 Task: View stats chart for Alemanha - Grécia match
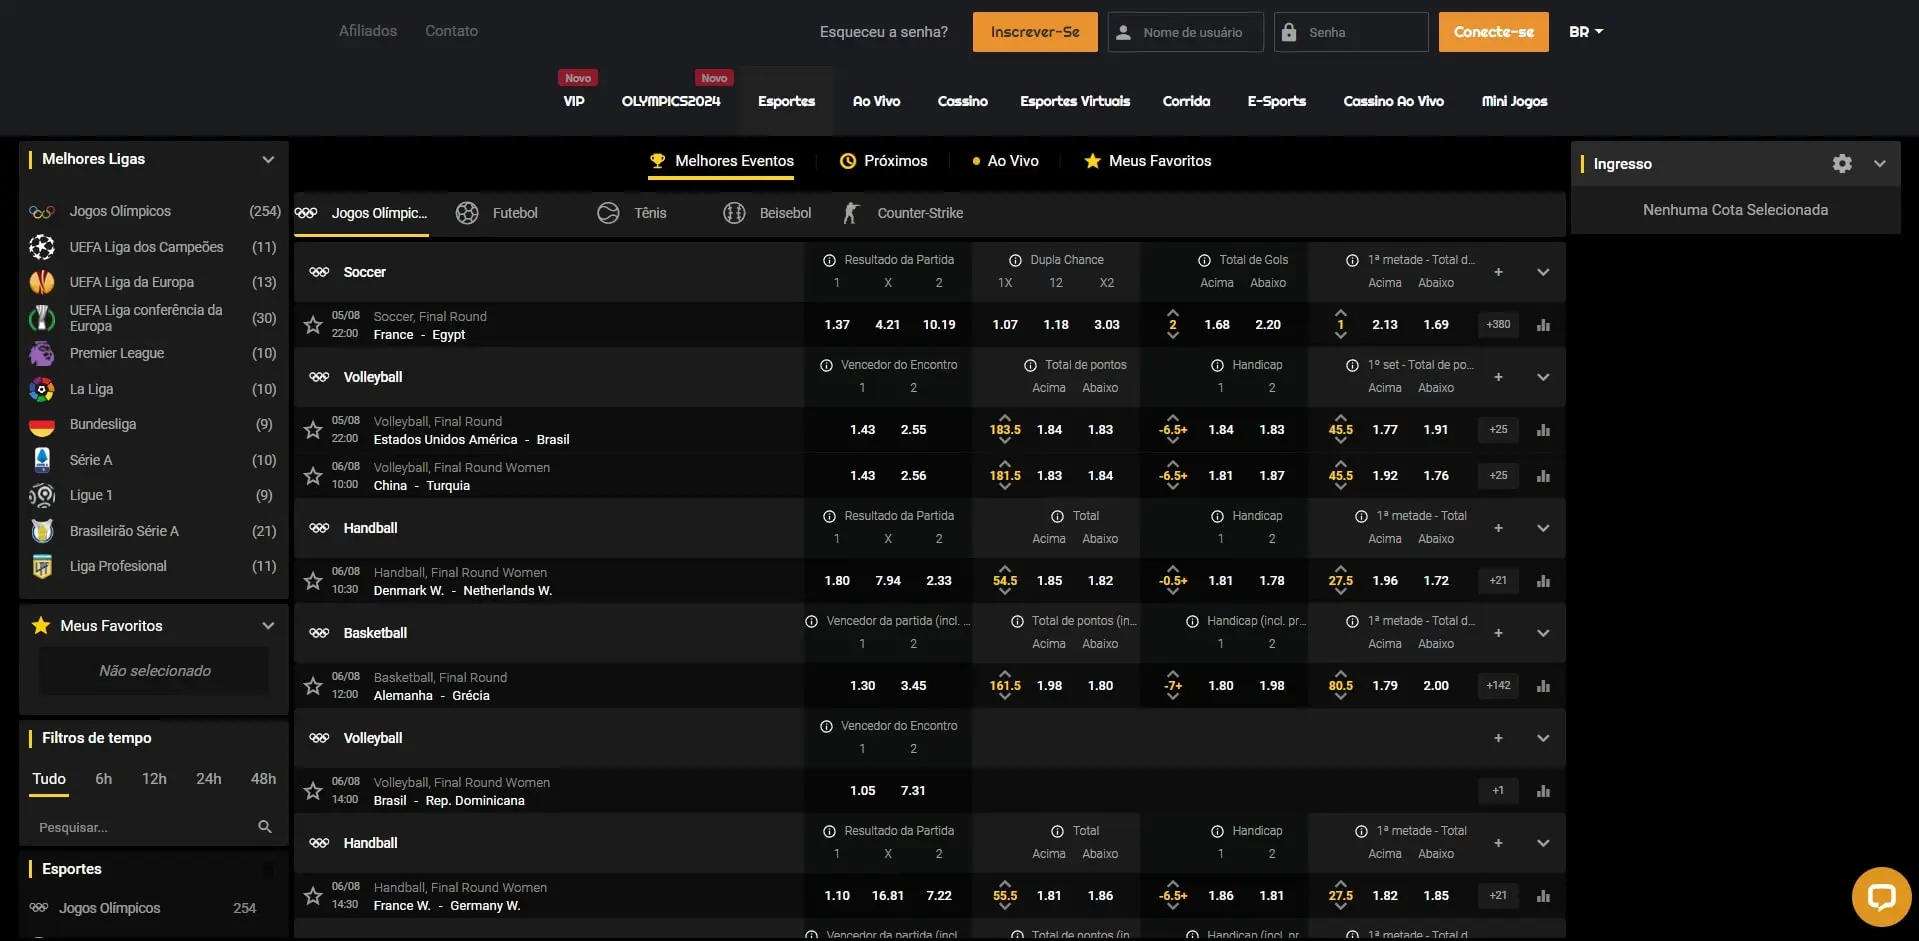click(x=1543, y=686)
